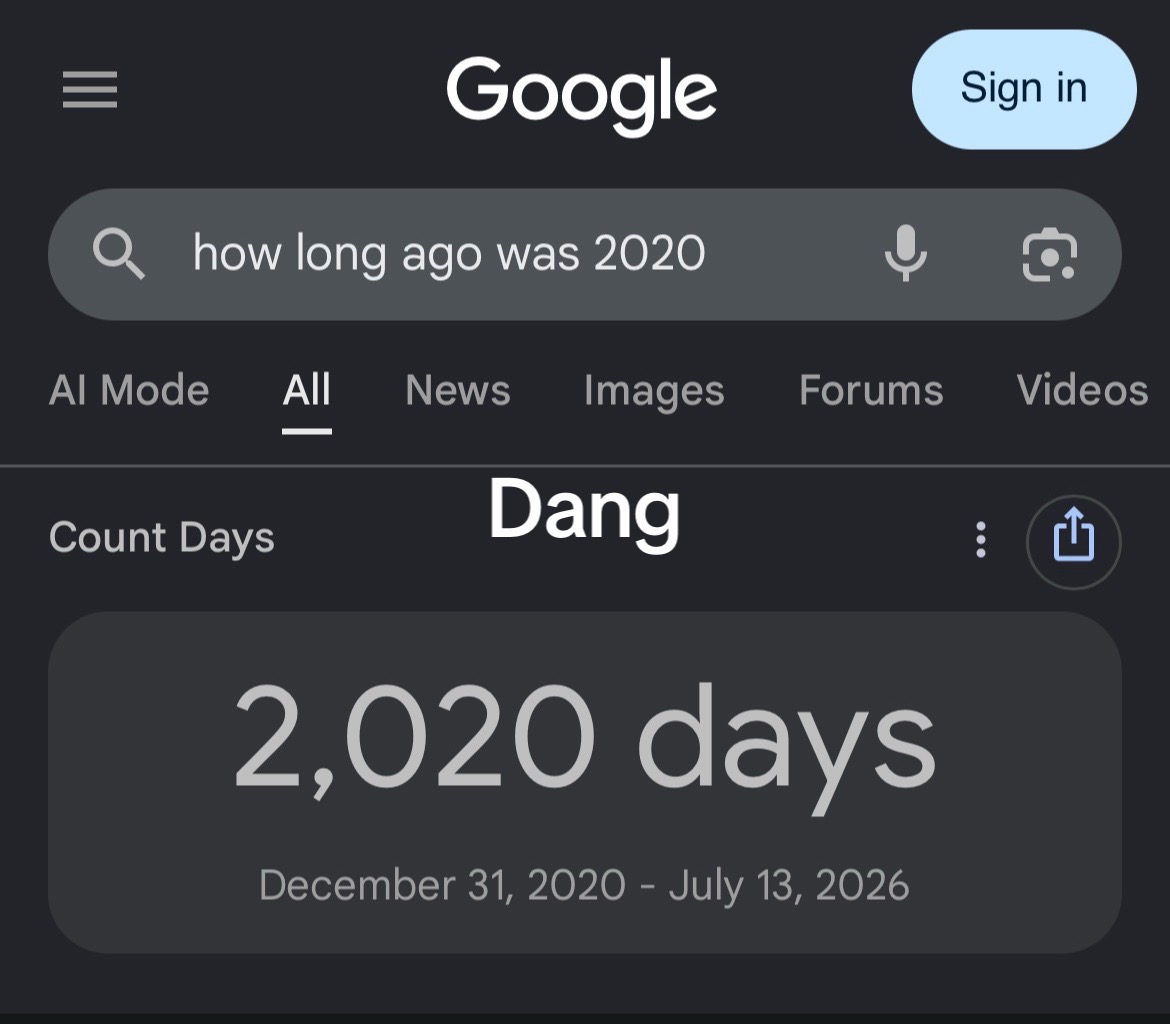The height and width of the screenshot is (1024, 1170).
Task: Share the Count Days result
Action: click(1074, 542)
